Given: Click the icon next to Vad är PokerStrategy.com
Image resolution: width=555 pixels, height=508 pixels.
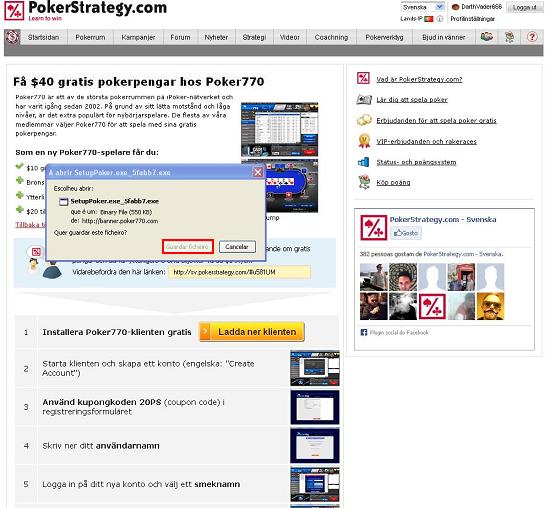Looking at the screenshot, I should tap(364, 78).
